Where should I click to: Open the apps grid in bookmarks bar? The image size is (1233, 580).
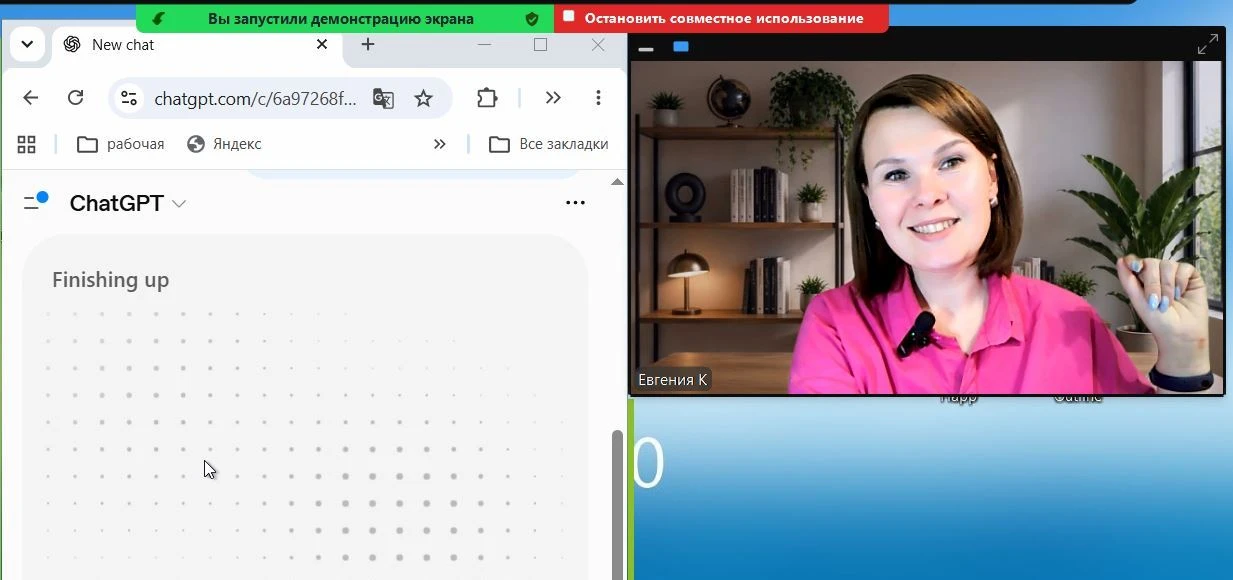[27, 144]
